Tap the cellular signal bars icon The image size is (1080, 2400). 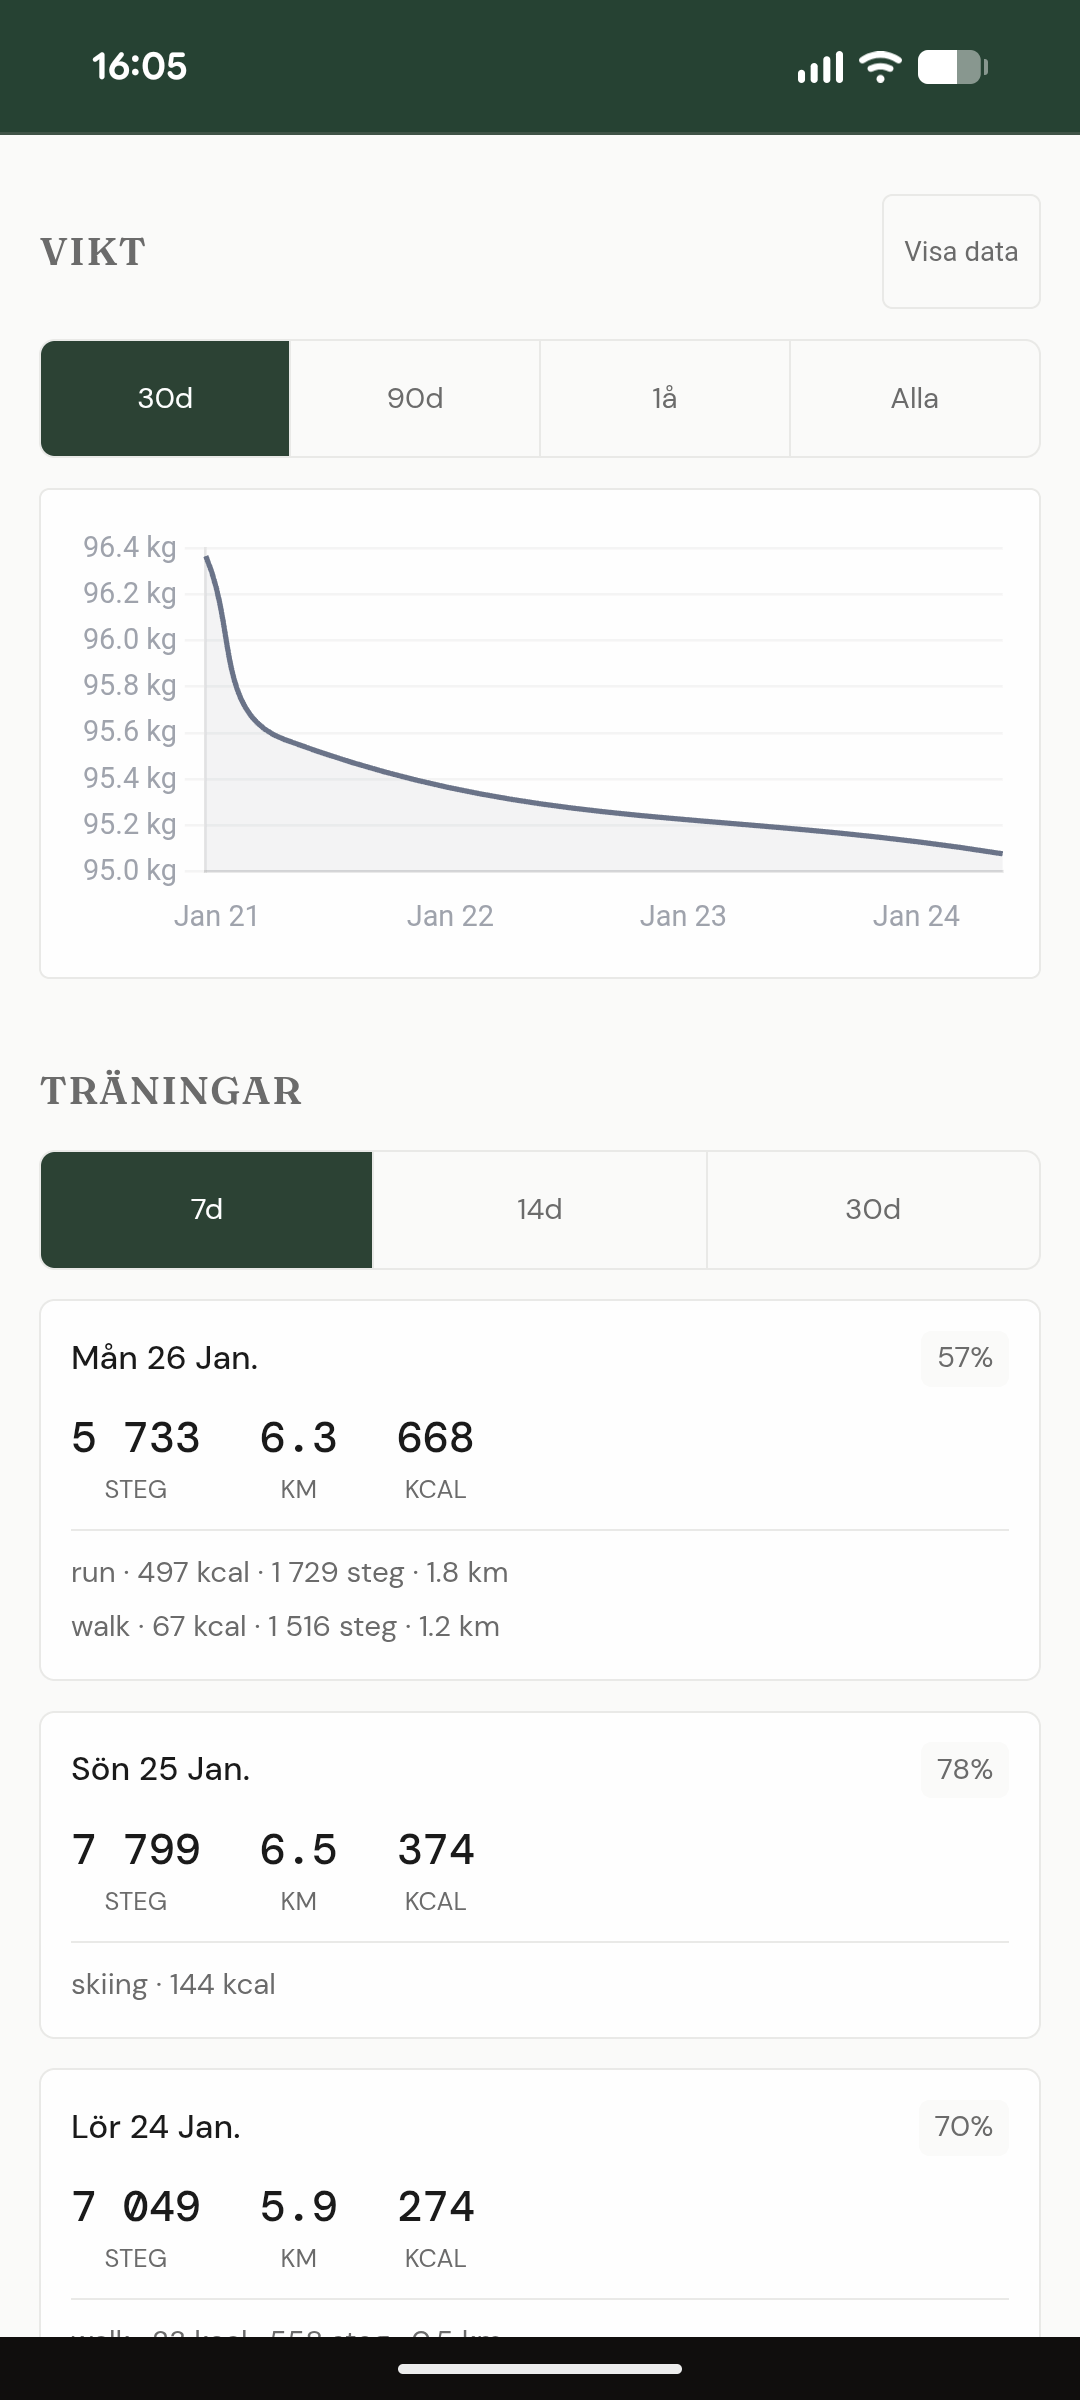pyautogui.click(x=820, y=67)
